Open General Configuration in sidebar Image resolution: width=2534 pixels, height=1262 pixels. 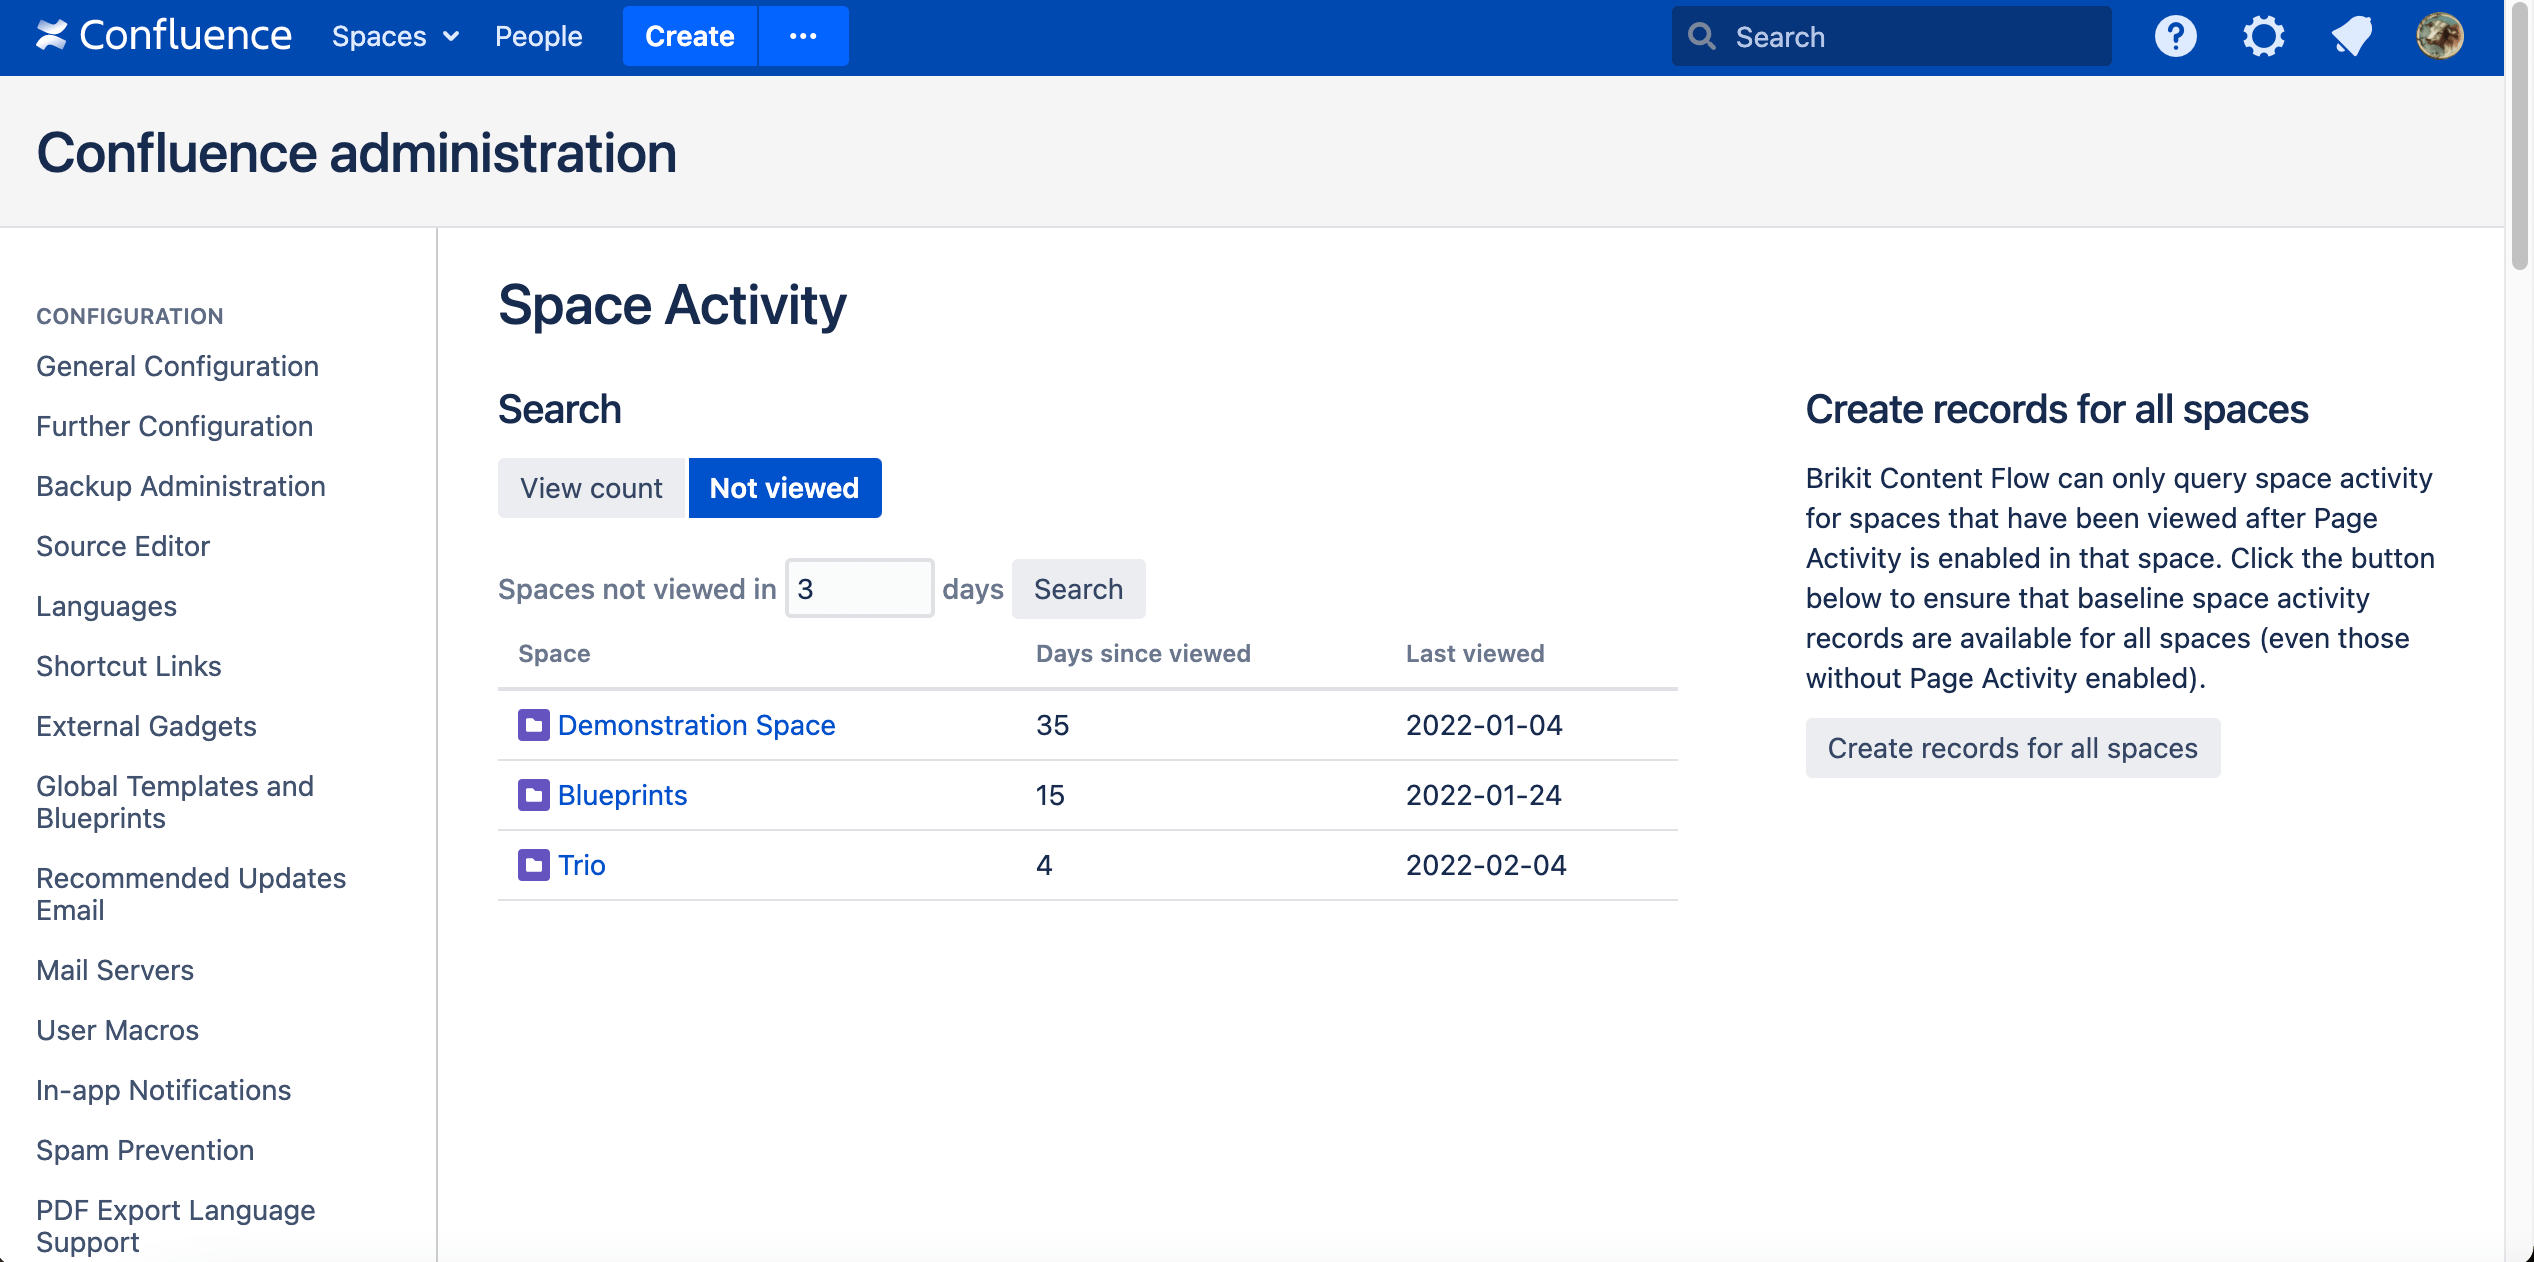click(x=177, y=366)
